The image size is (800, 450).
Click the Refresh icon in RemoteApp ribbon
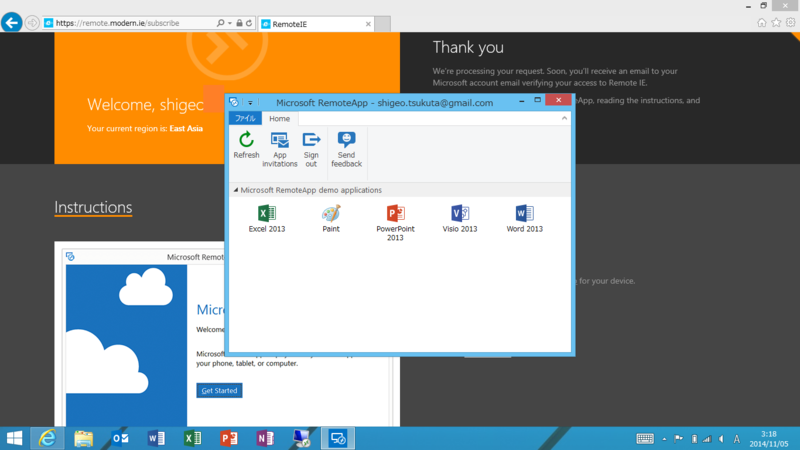point(246,145)
